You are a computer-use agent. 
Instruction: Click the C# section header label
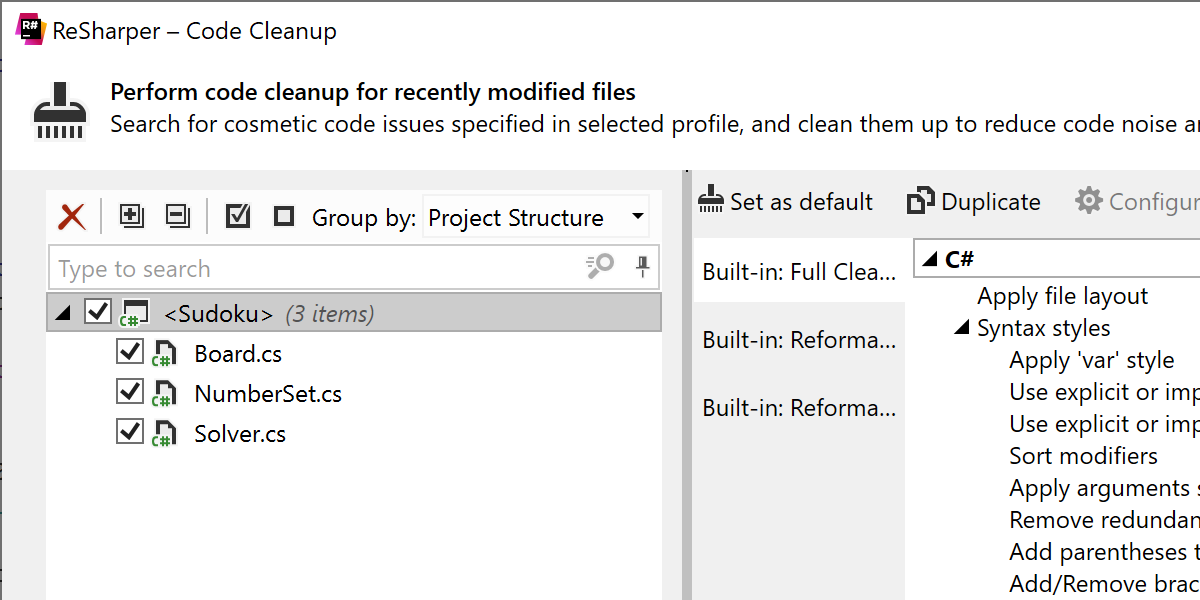click(960, 260)
